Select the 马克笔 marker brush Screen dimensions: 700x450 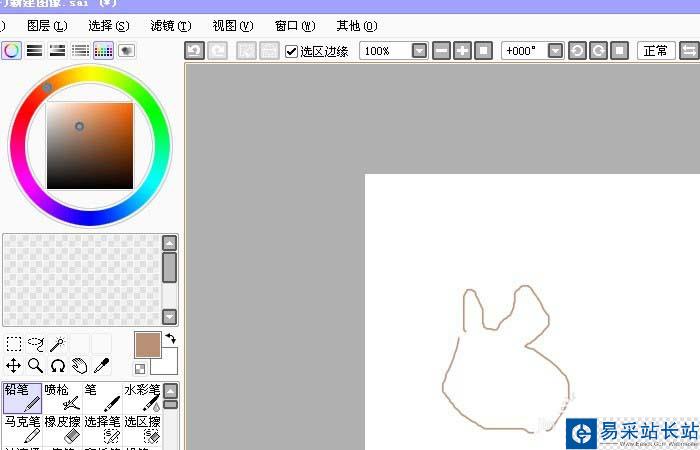[23, 429]
